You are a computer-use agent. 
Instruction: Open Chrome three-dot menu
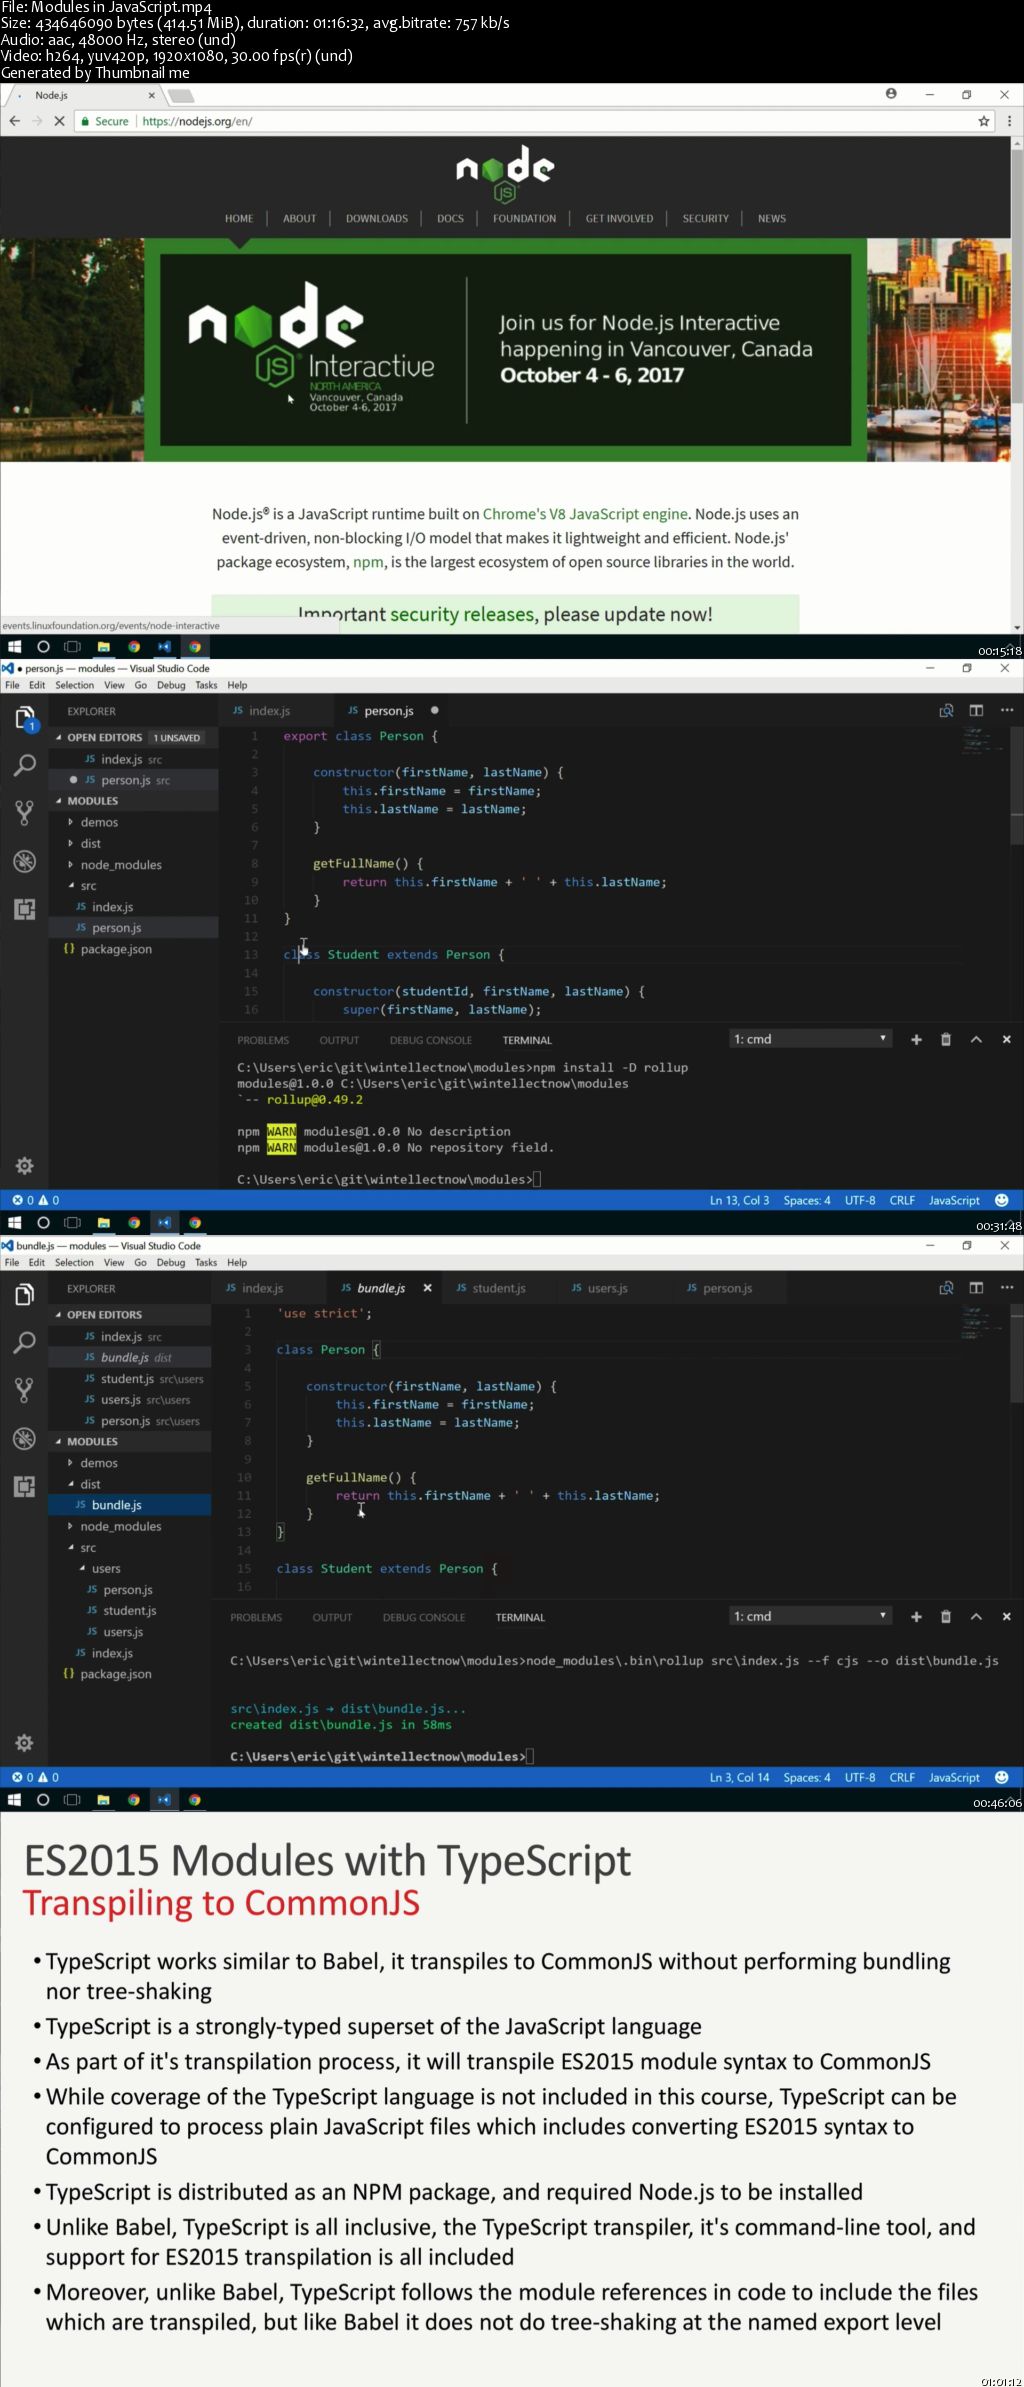tap(1009, 121)
